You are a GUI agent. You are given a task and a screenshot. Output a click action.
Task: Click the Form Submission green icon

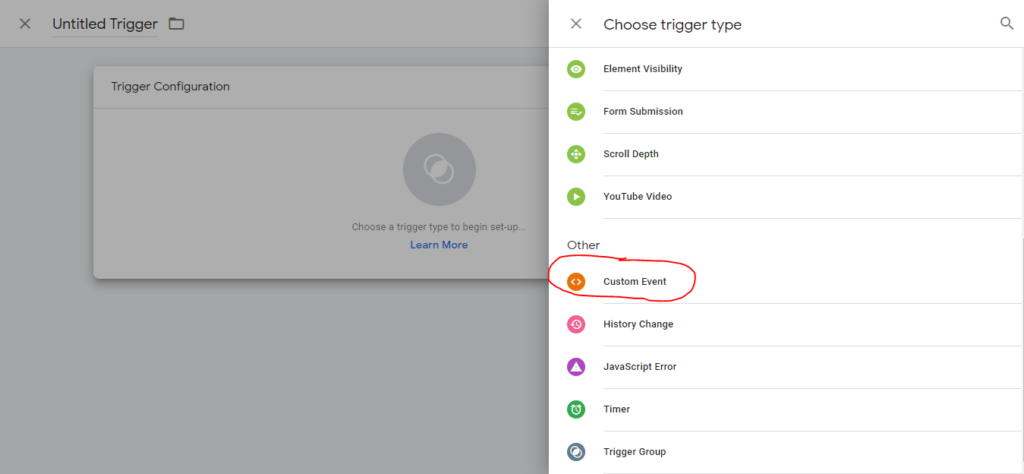(x=576, y=112)
